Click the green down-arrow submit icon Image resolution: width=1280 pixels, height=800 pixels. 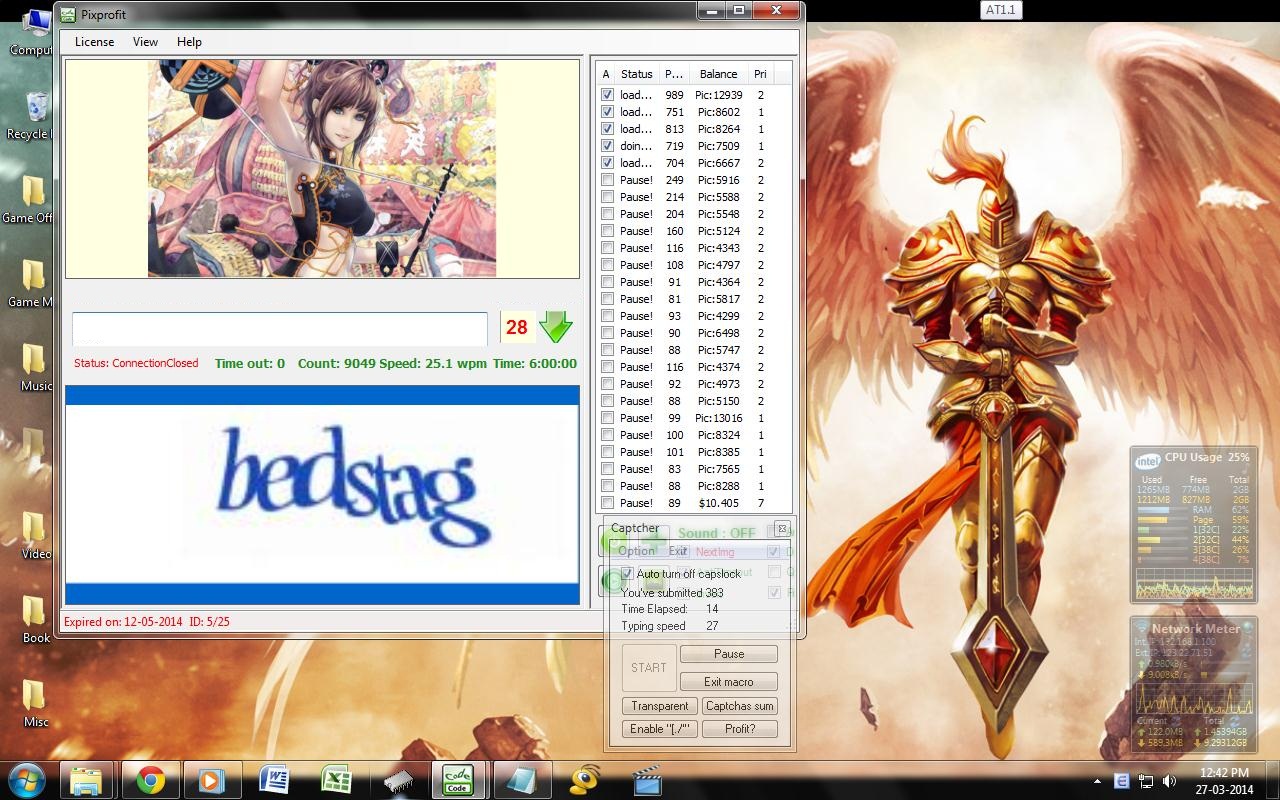tap(555, 327)
